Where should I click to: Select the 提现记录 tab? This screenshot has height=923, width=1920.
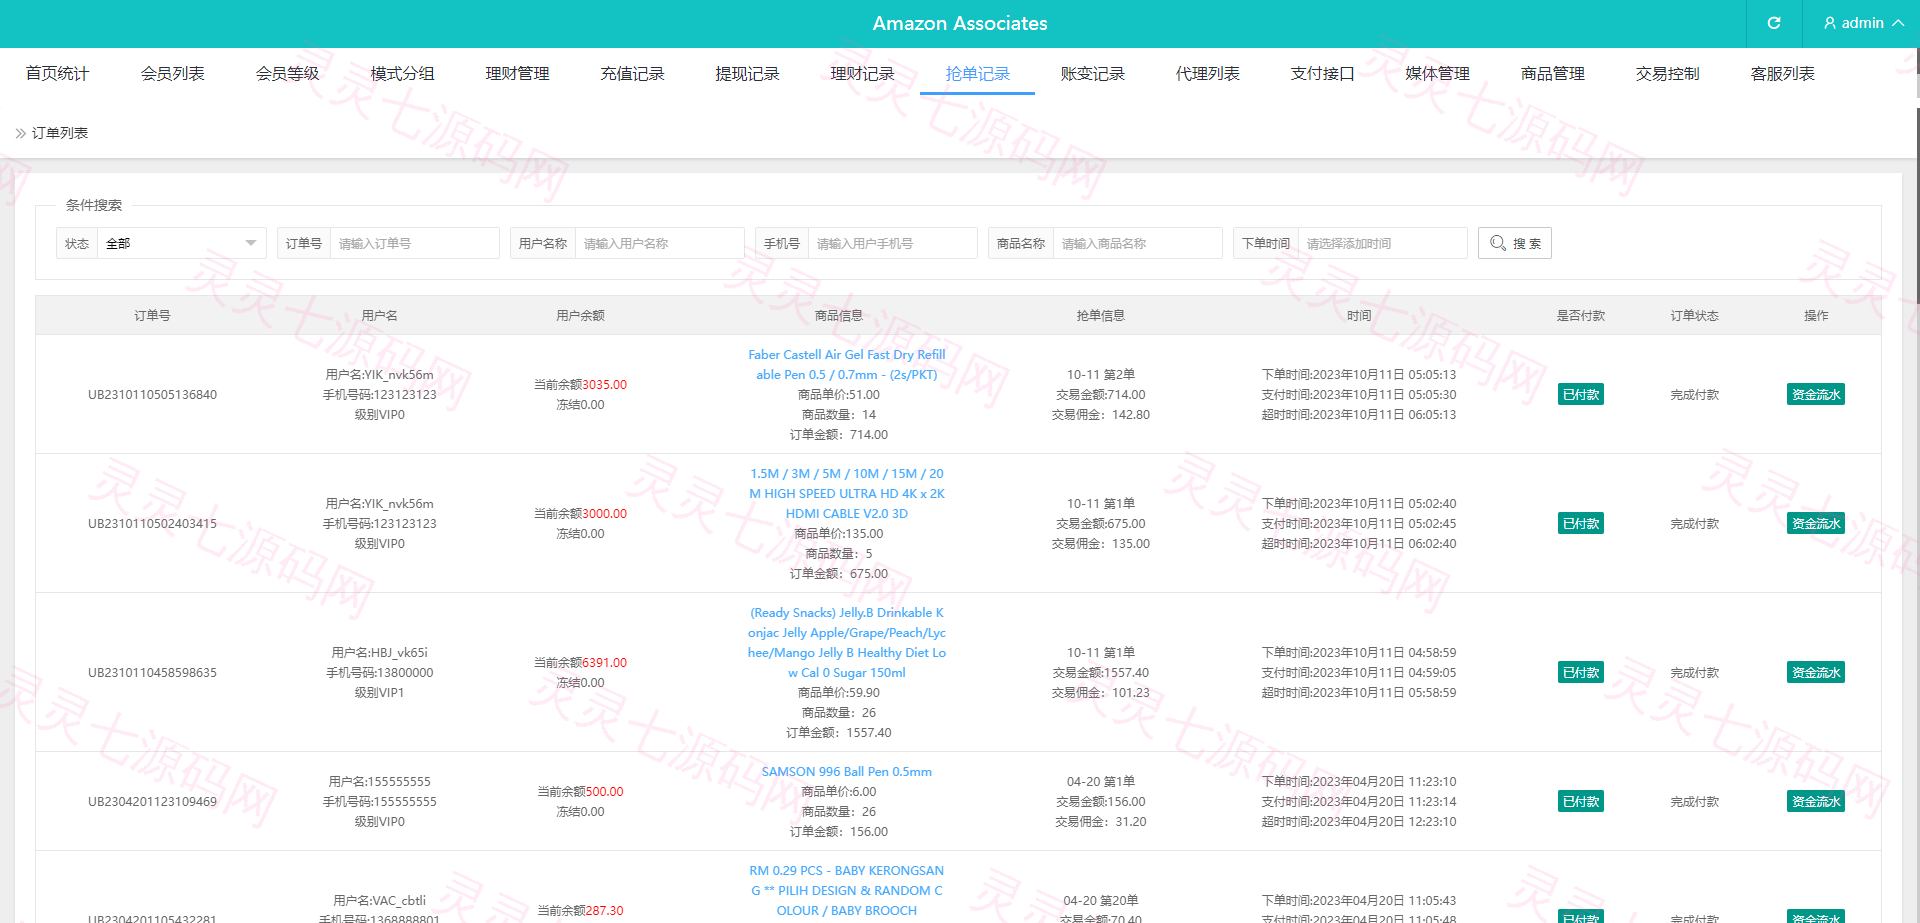(747, 73)
